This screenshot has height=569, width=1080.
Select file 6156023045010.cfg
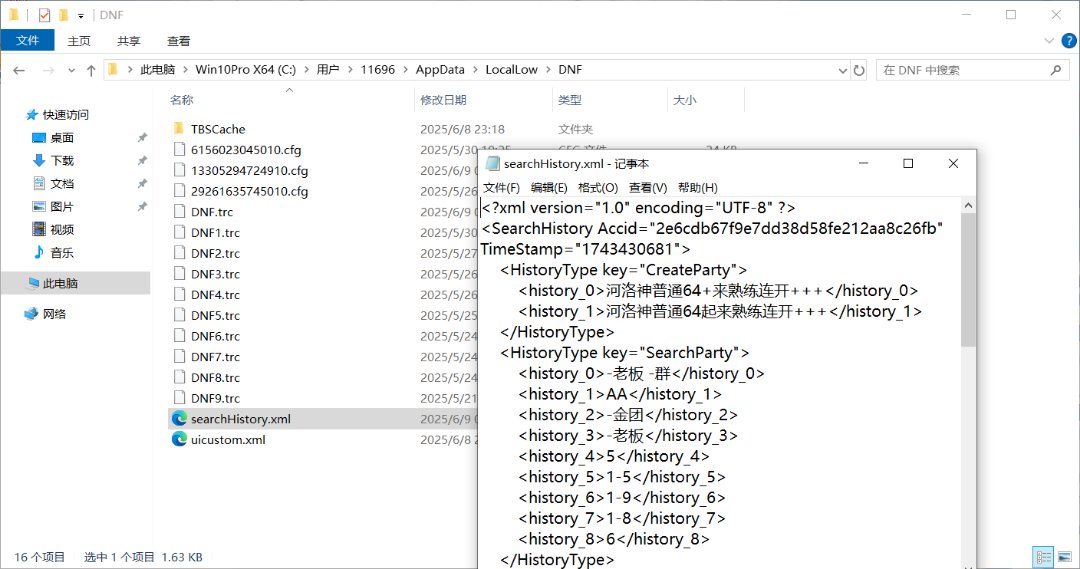pos(246,150)
